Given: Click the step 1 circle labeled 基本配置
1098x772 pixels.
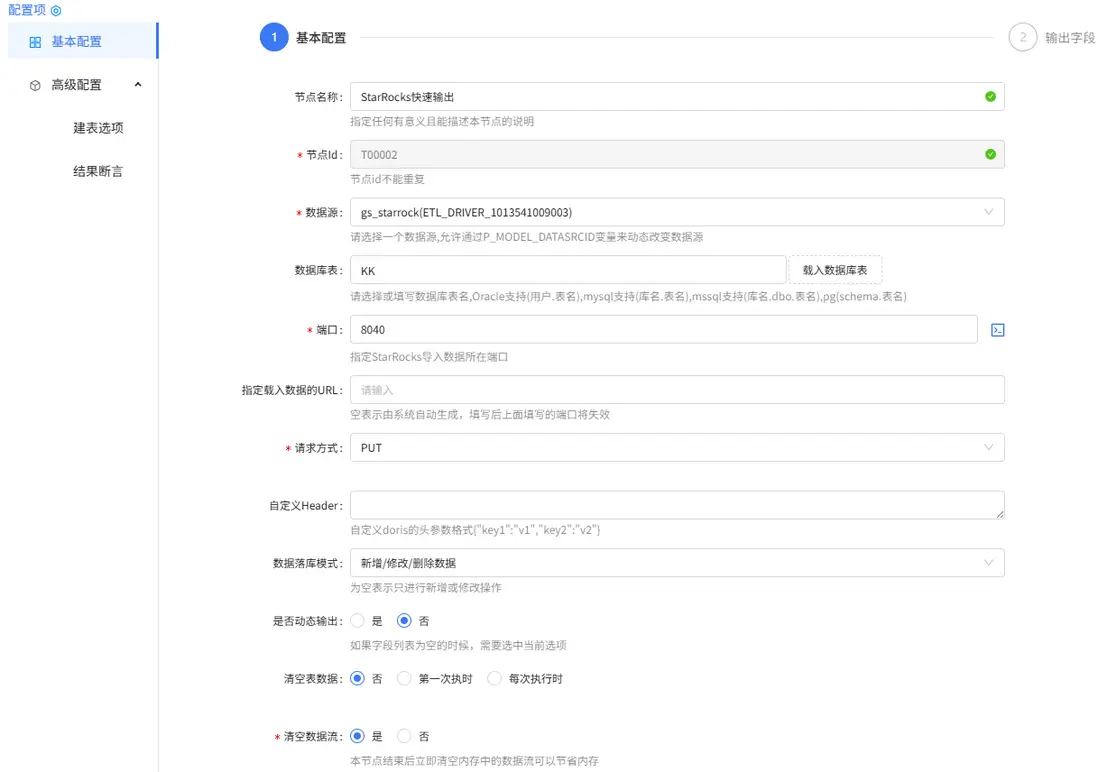Looking at the screenshot, I should point(274,37).
